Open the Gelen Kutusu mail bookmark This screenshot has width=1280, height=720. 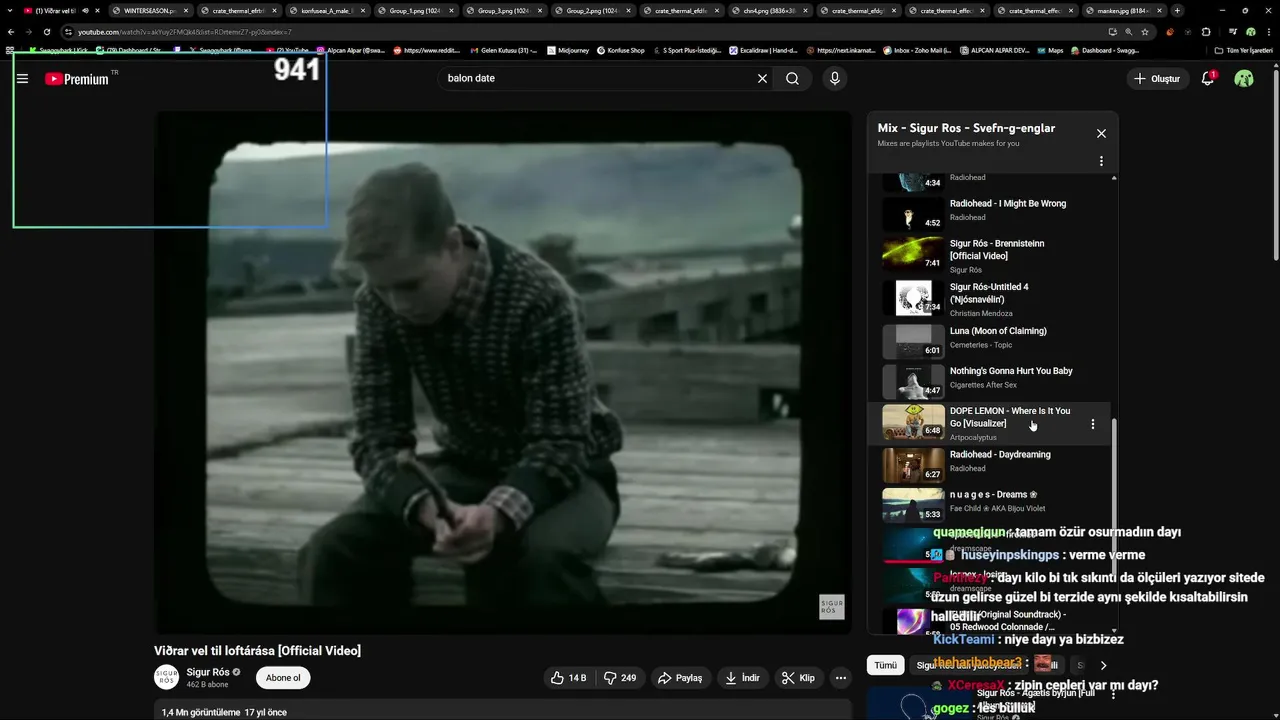(503, 50)
